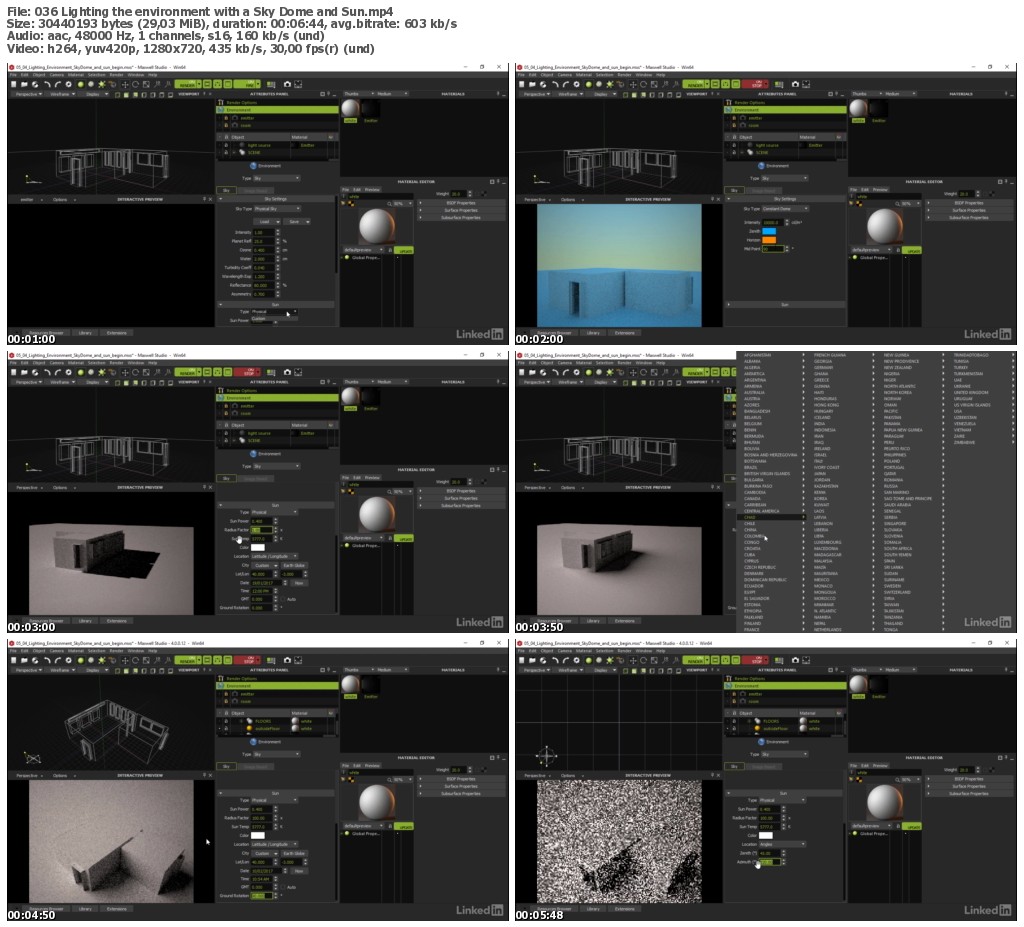Open the Extensions tab in the 00:04:50 frame
This screenshot has height=927, width=1024.
tap(117, 909)
